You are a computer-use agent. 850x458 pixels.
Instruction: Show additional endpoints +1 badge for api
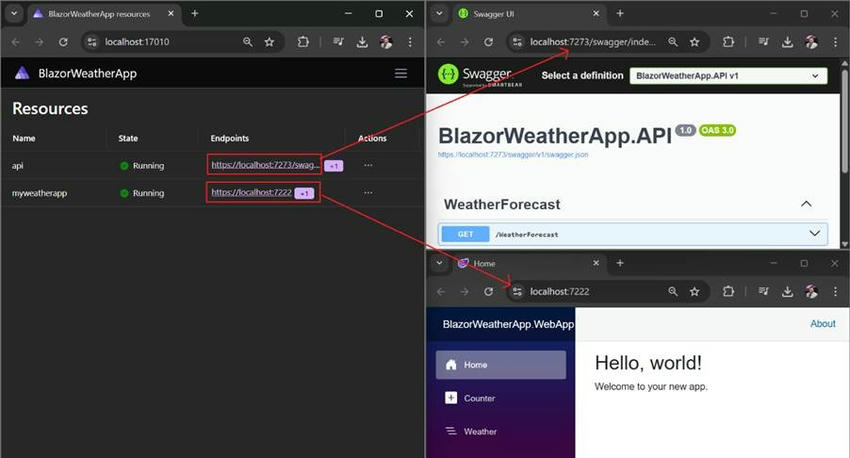tap(334, 166)
